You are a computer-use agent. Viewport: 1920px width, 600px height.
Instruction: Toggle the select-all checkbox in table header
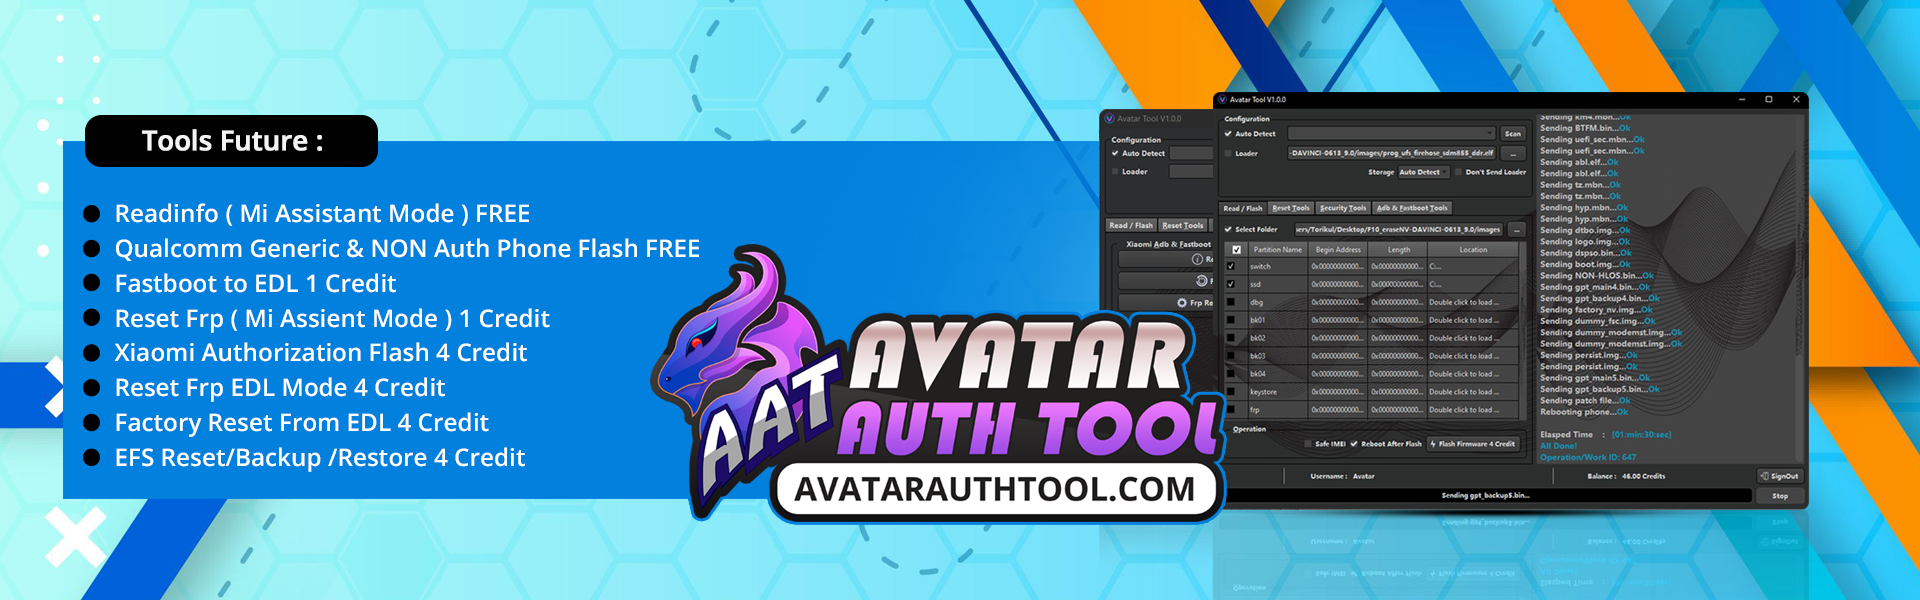pyautogui.click(x=1237, y=250)
